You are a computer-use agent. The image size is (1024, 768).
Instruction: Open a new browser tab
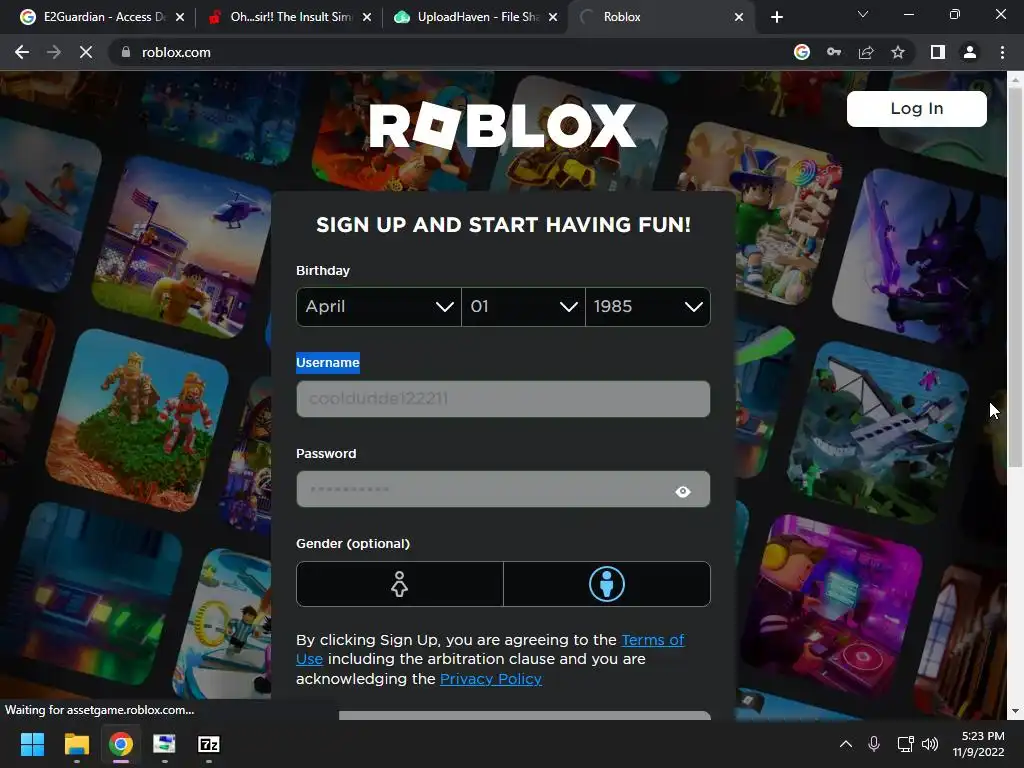point(776,17)
